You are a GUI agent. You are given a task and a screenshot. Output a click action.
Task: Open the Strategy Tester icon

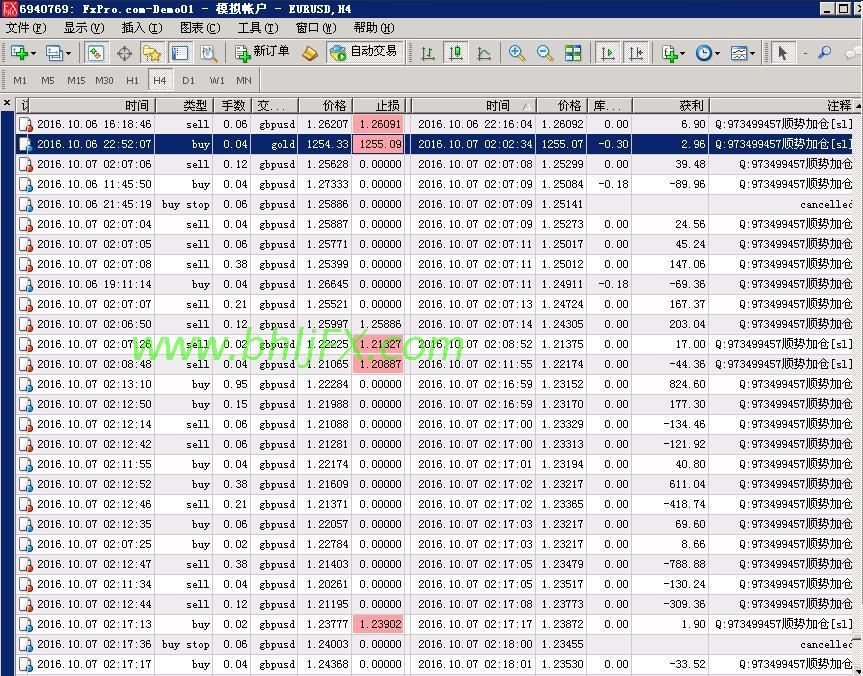coord(209,53)
